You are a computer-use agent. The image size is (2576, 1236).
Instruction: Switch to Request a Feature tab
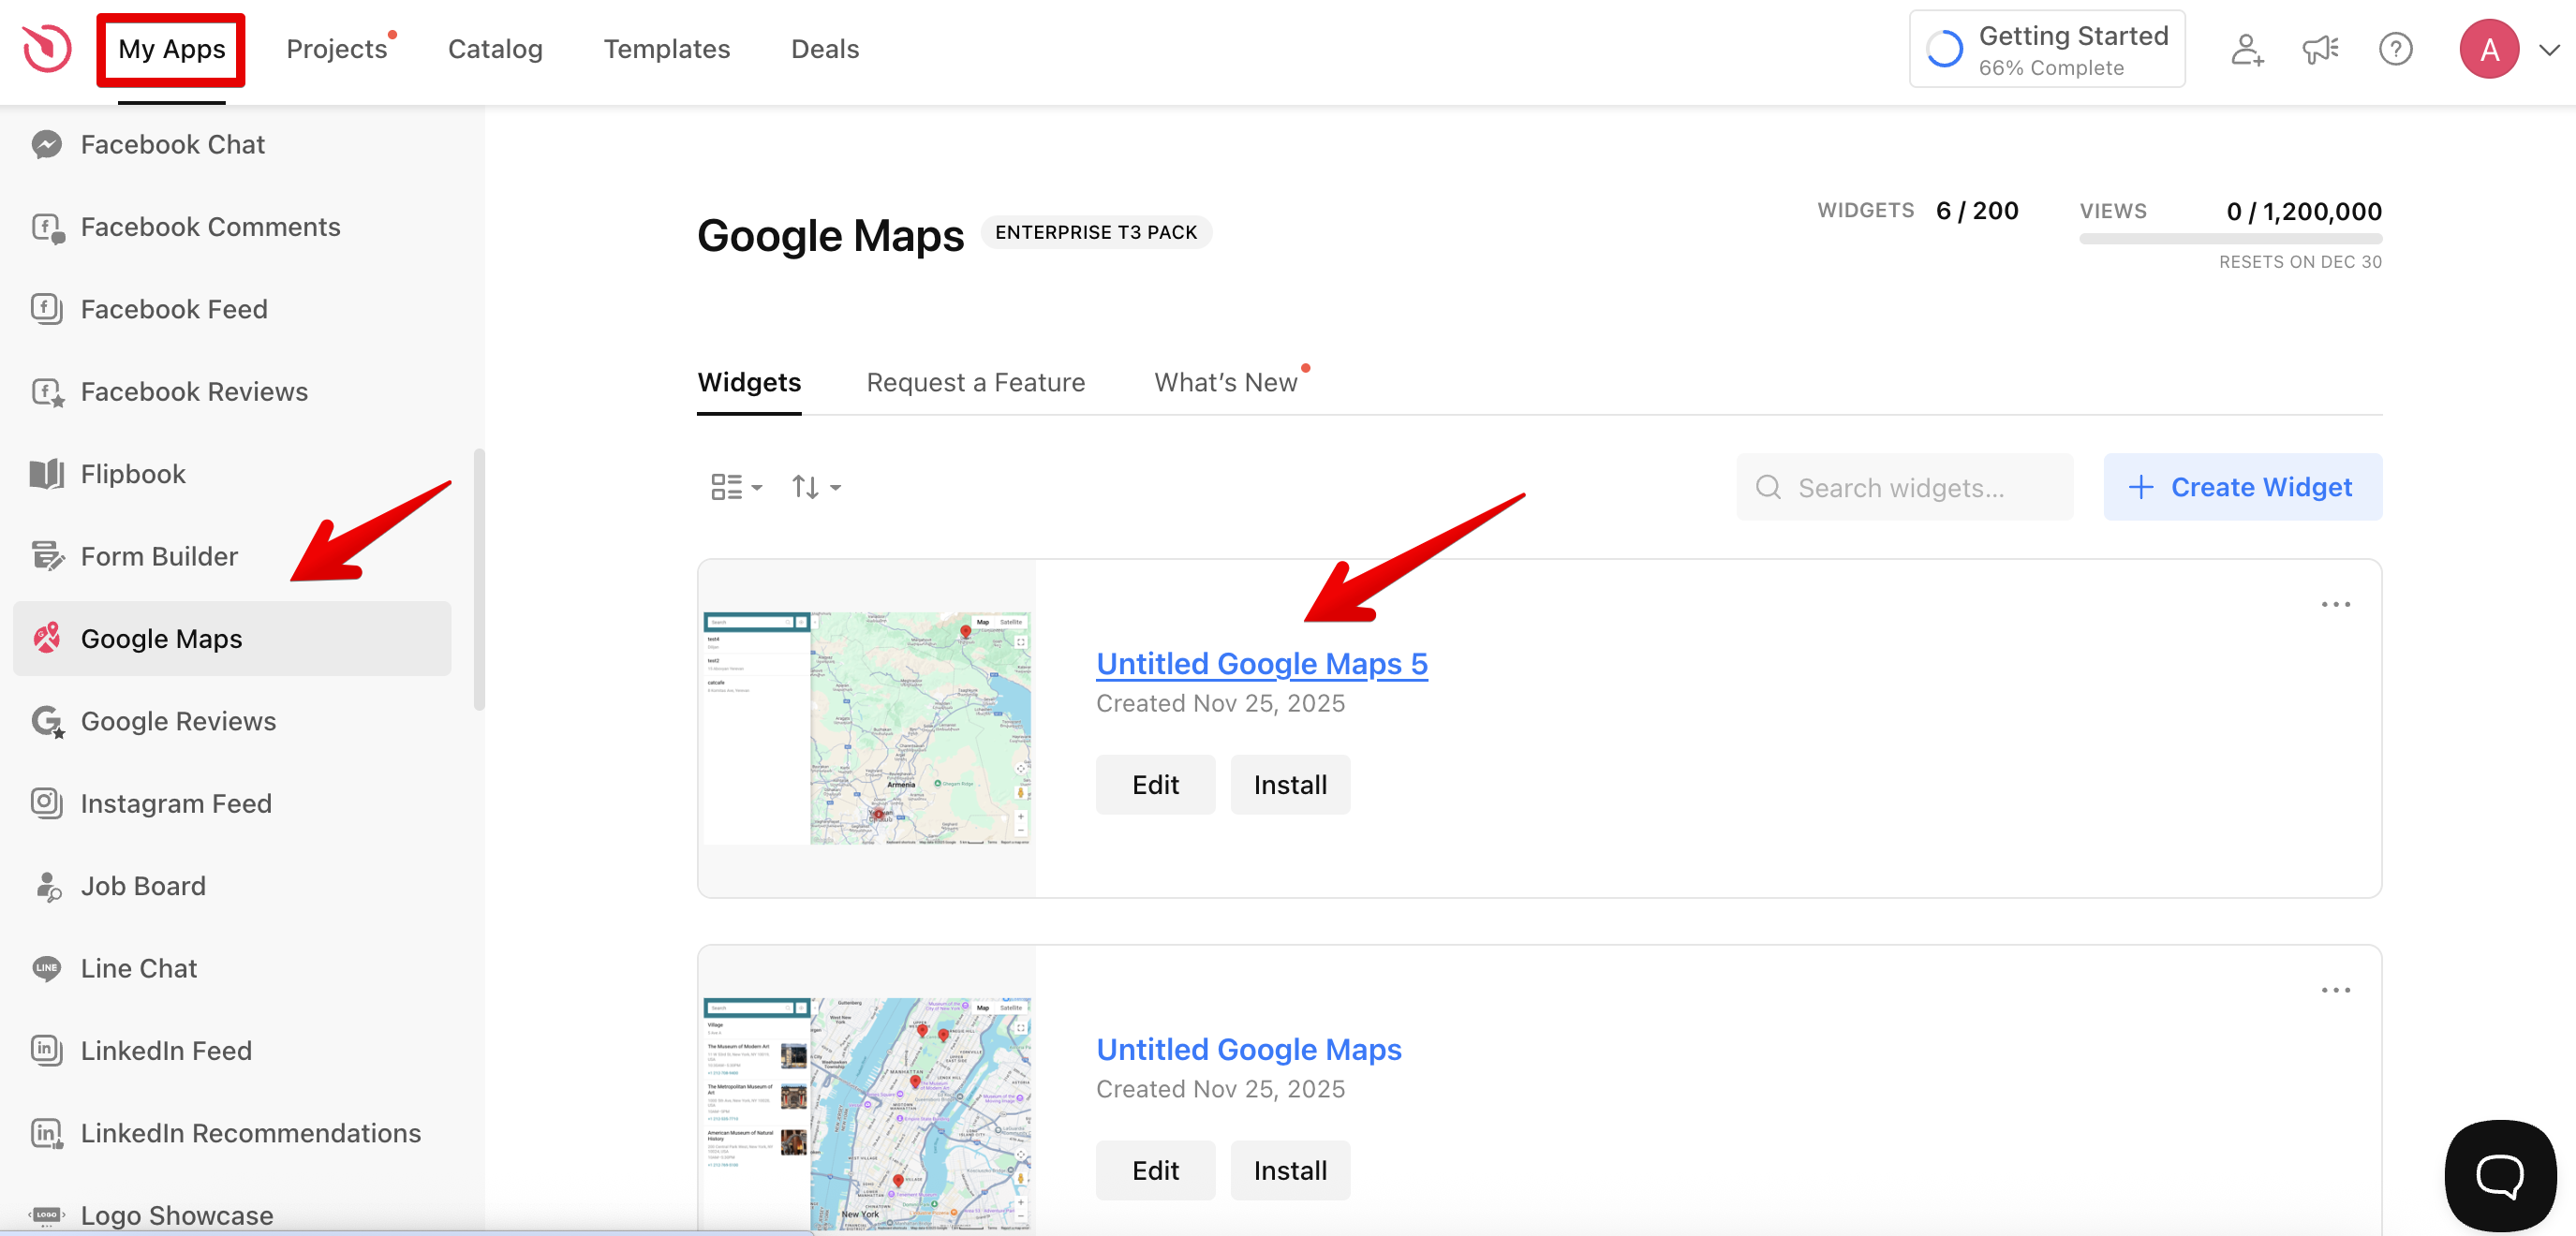coord(975,382)
